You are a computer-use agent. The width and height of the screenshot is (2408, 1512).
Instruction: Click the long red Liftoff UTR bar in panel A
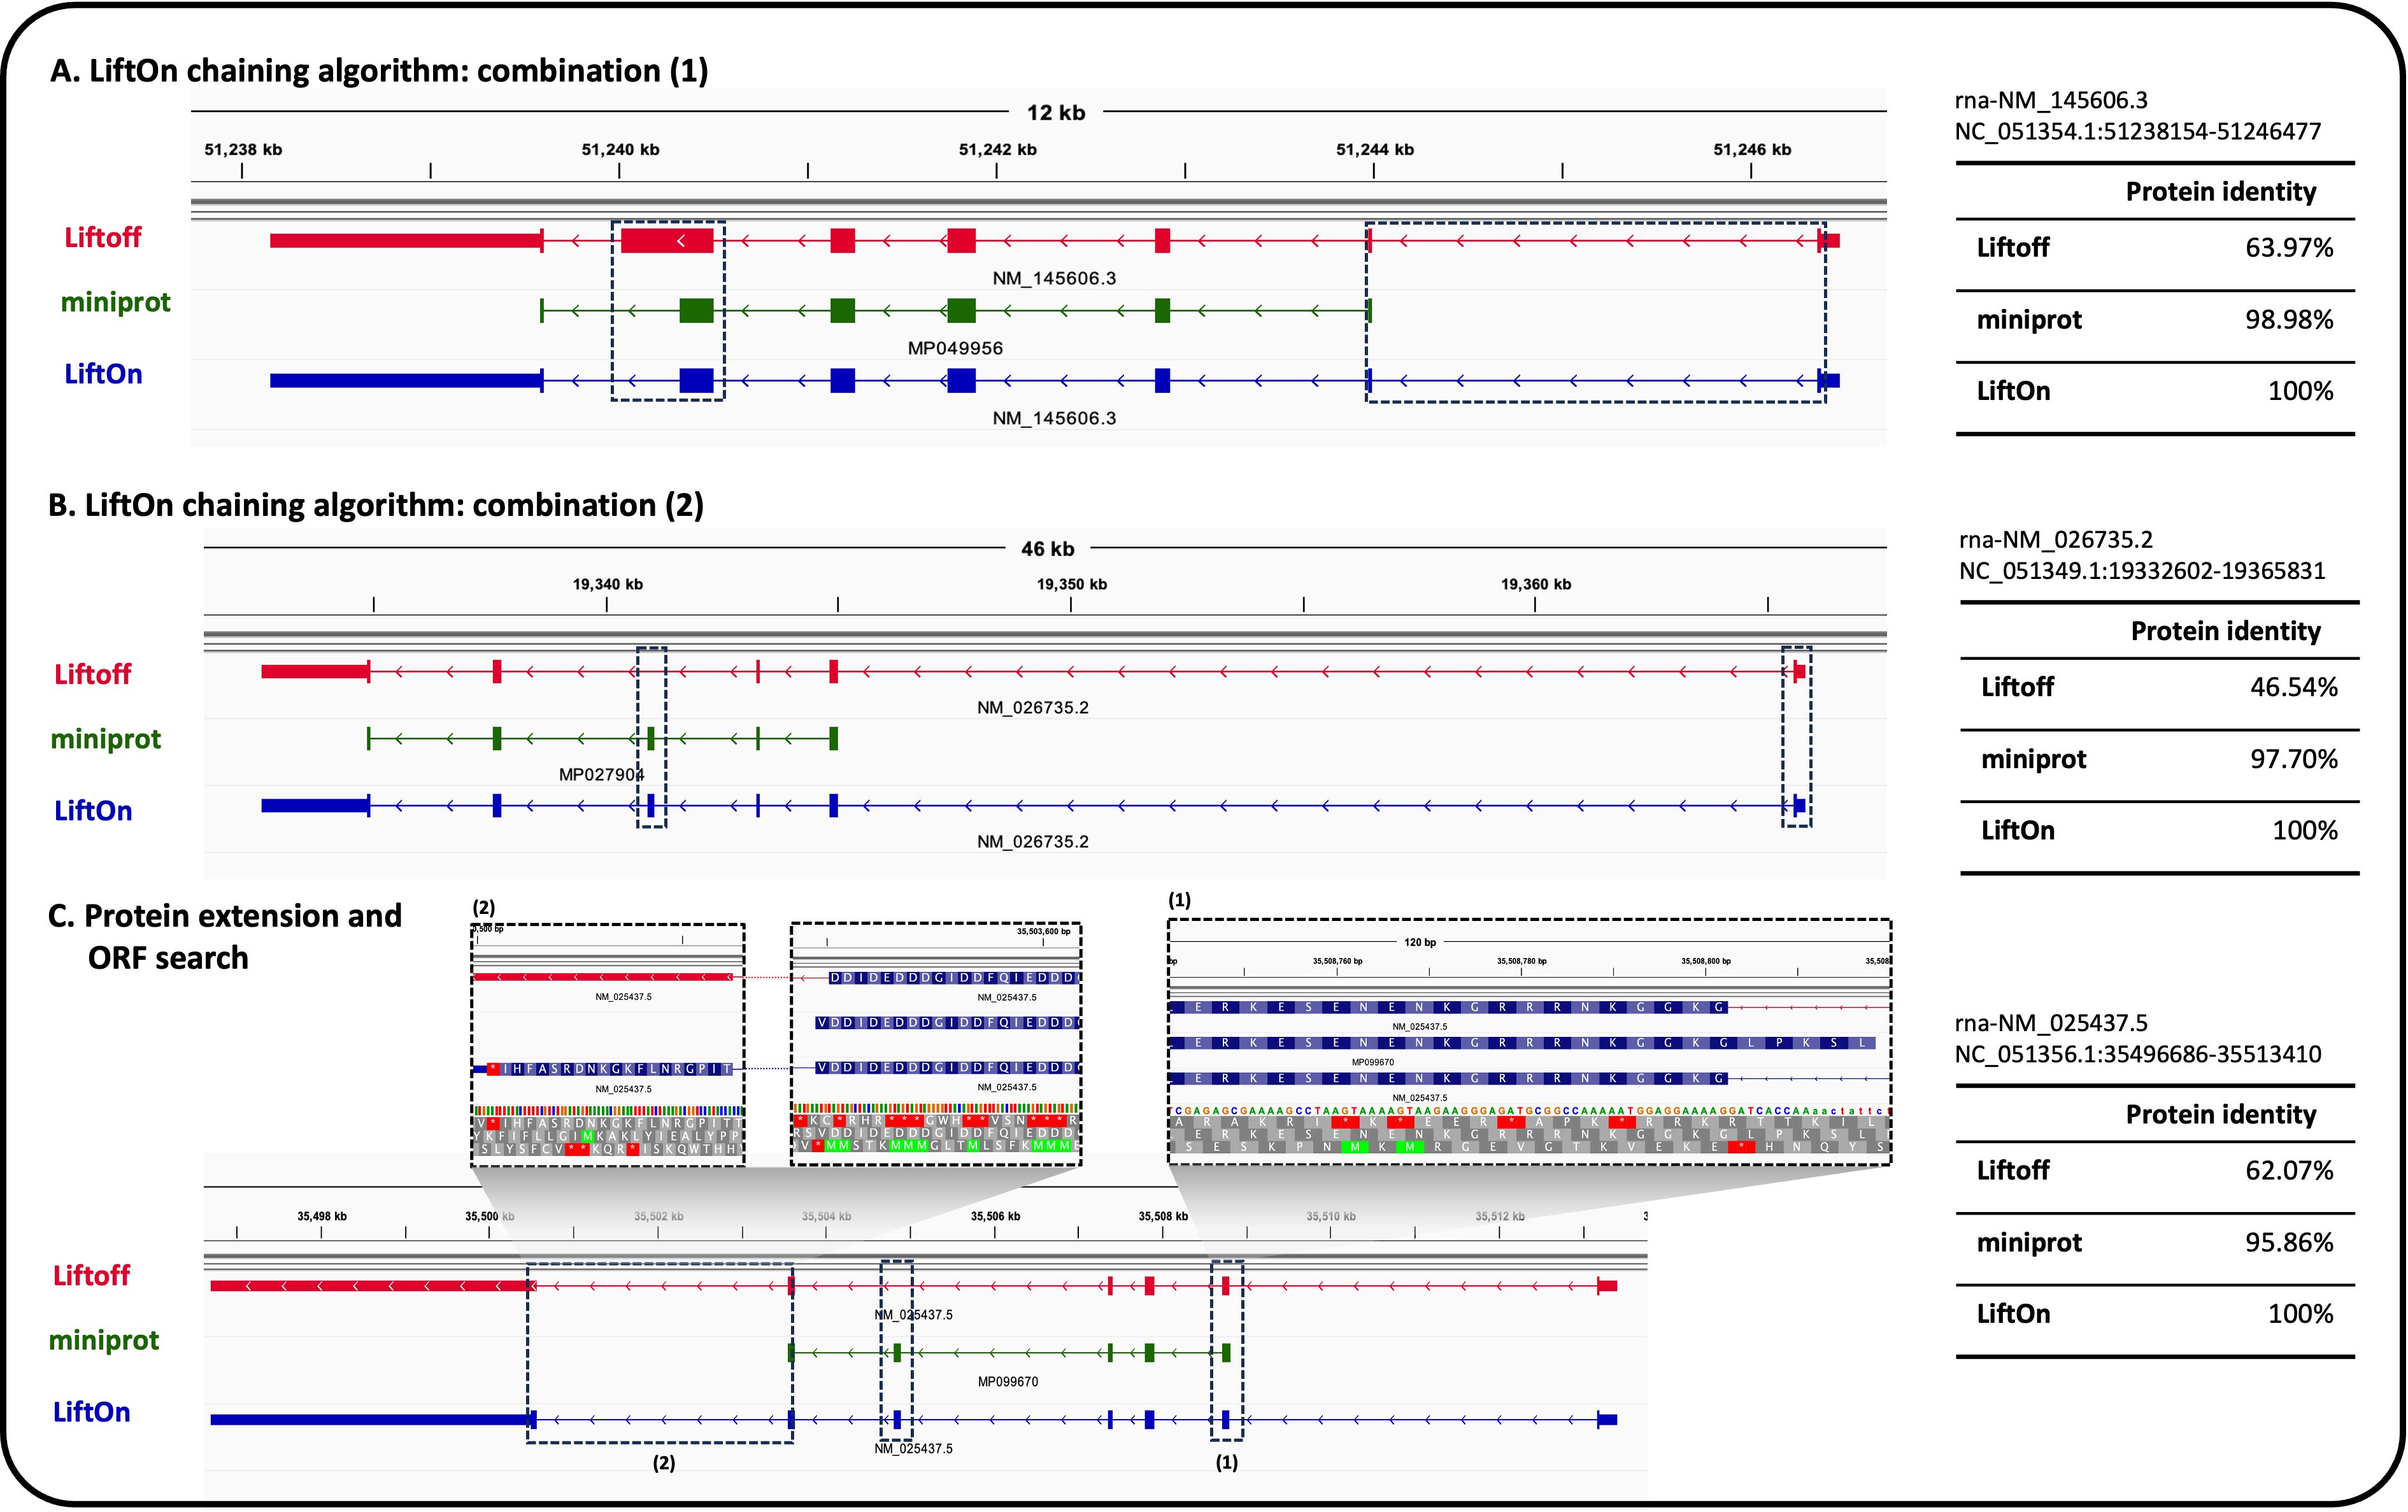[405, 241]
